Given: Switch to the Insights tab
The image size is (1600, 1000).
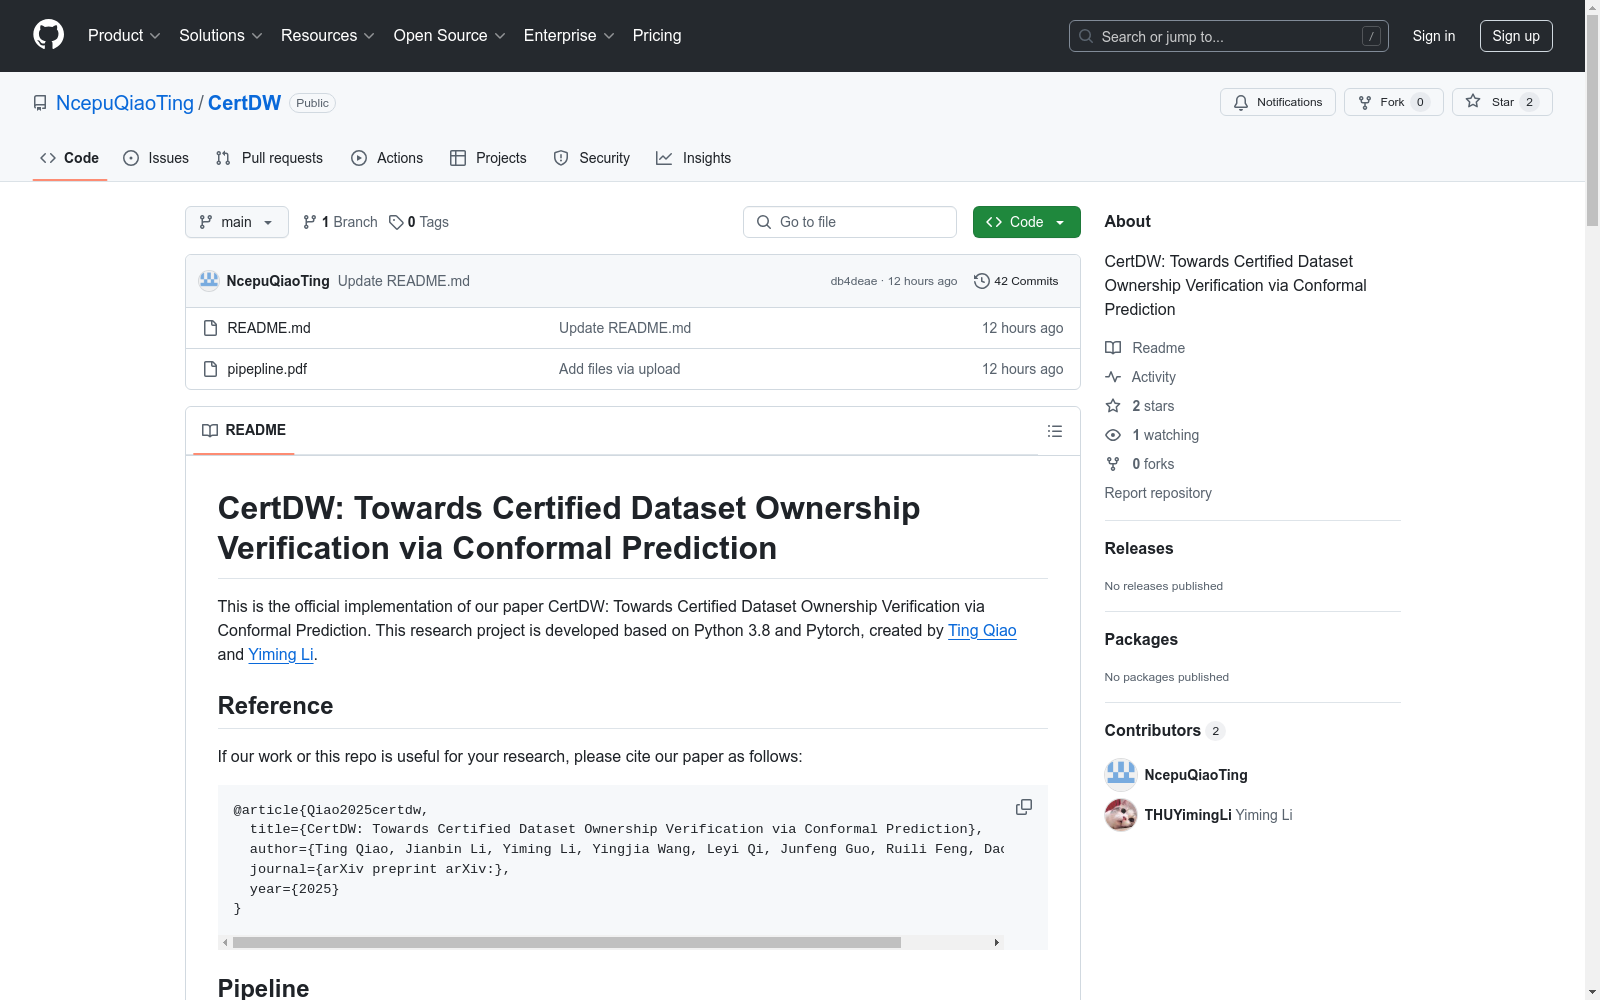Looking at the screenshot, I should tap(694, 158).
